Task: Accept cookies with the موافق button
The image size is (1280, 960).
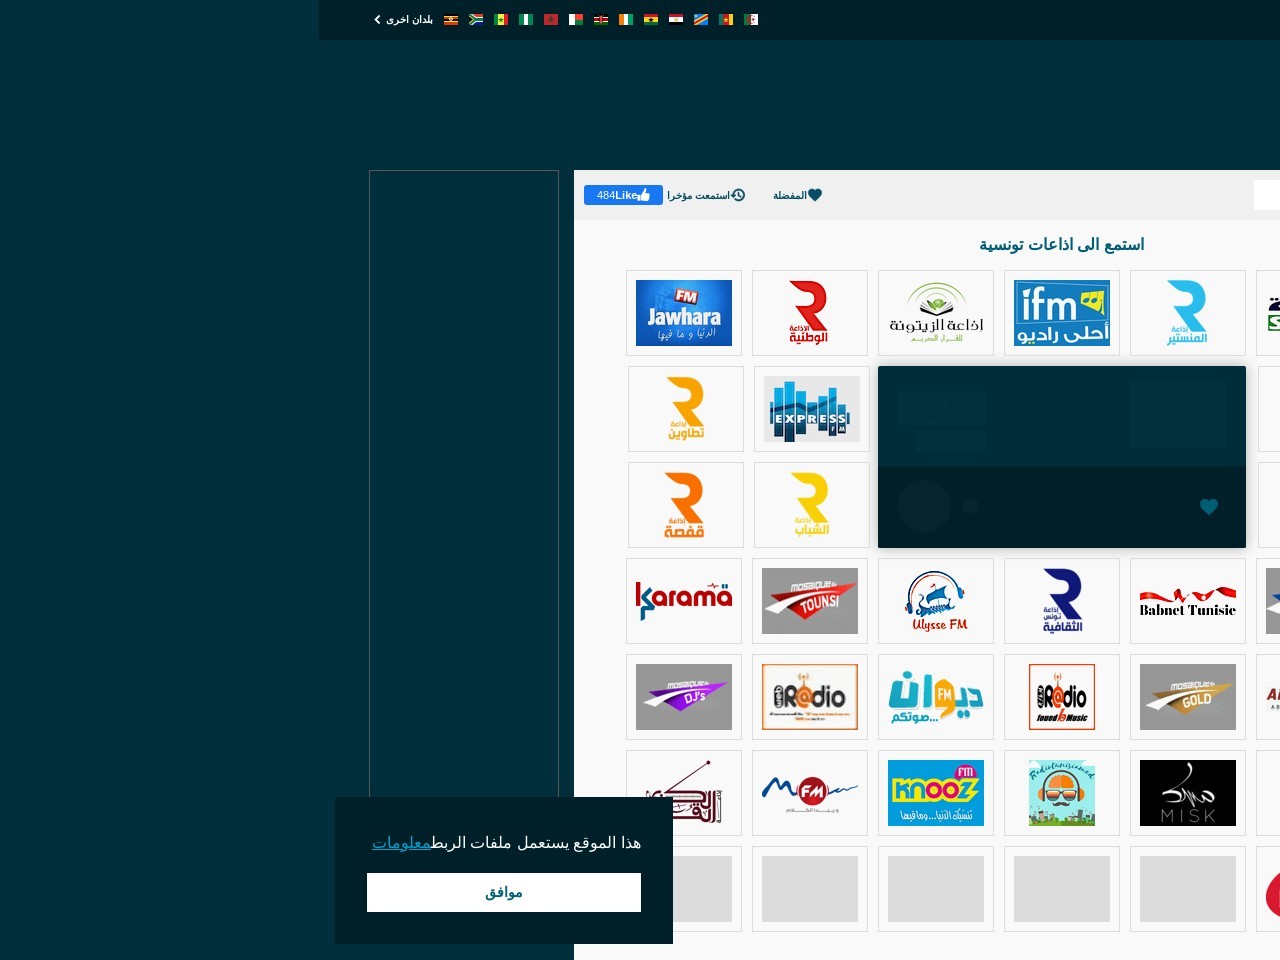Action: [x=504, y=892]
